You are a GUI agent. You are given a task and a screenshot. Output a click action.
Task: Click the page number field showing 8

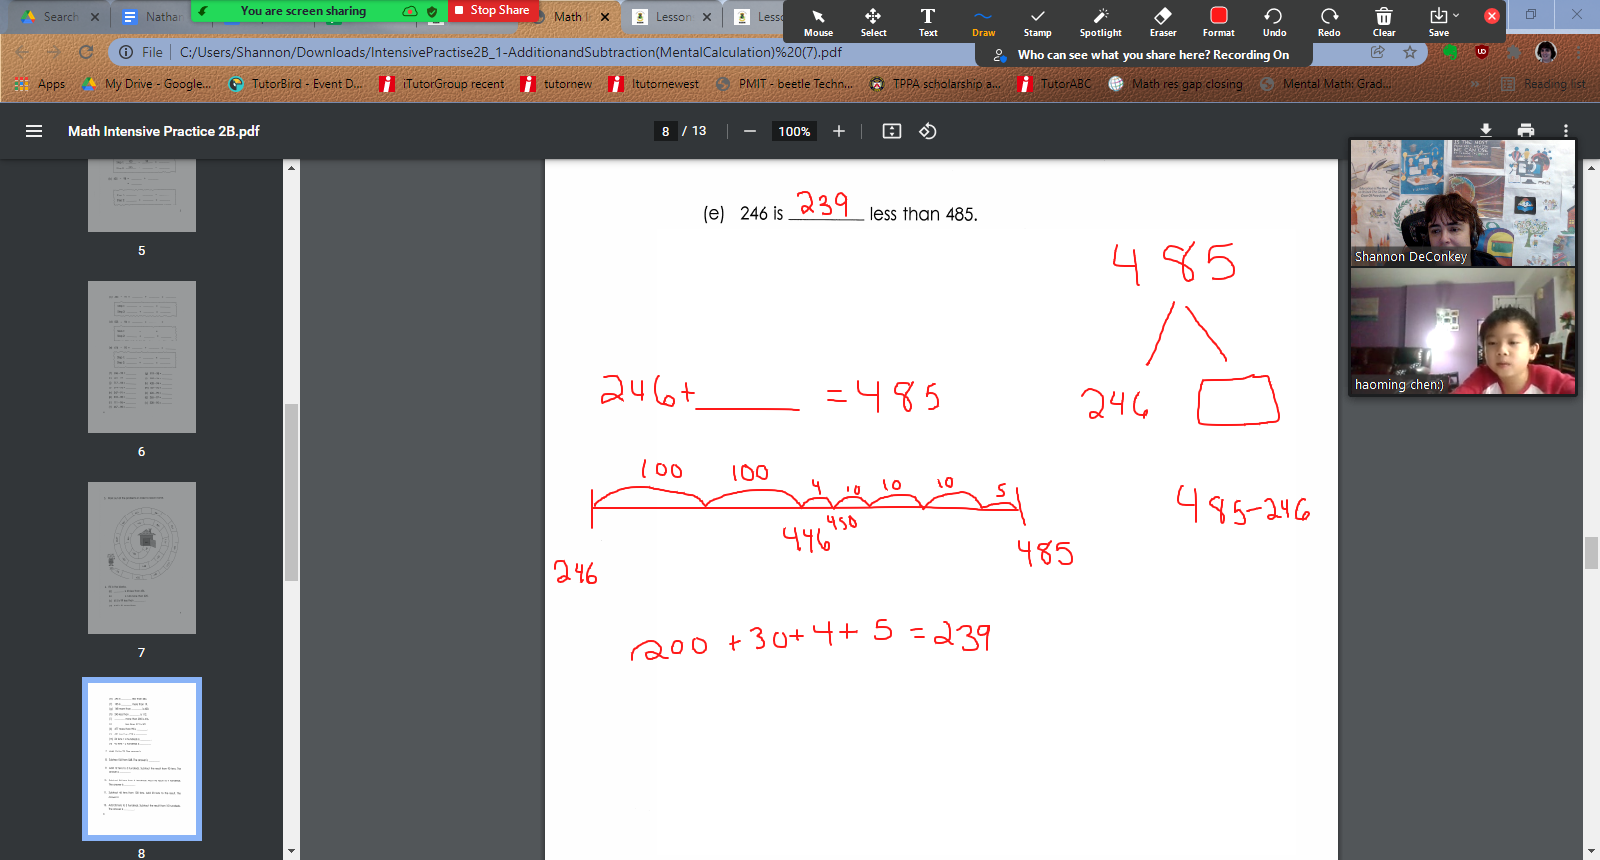tap(666, 131)
